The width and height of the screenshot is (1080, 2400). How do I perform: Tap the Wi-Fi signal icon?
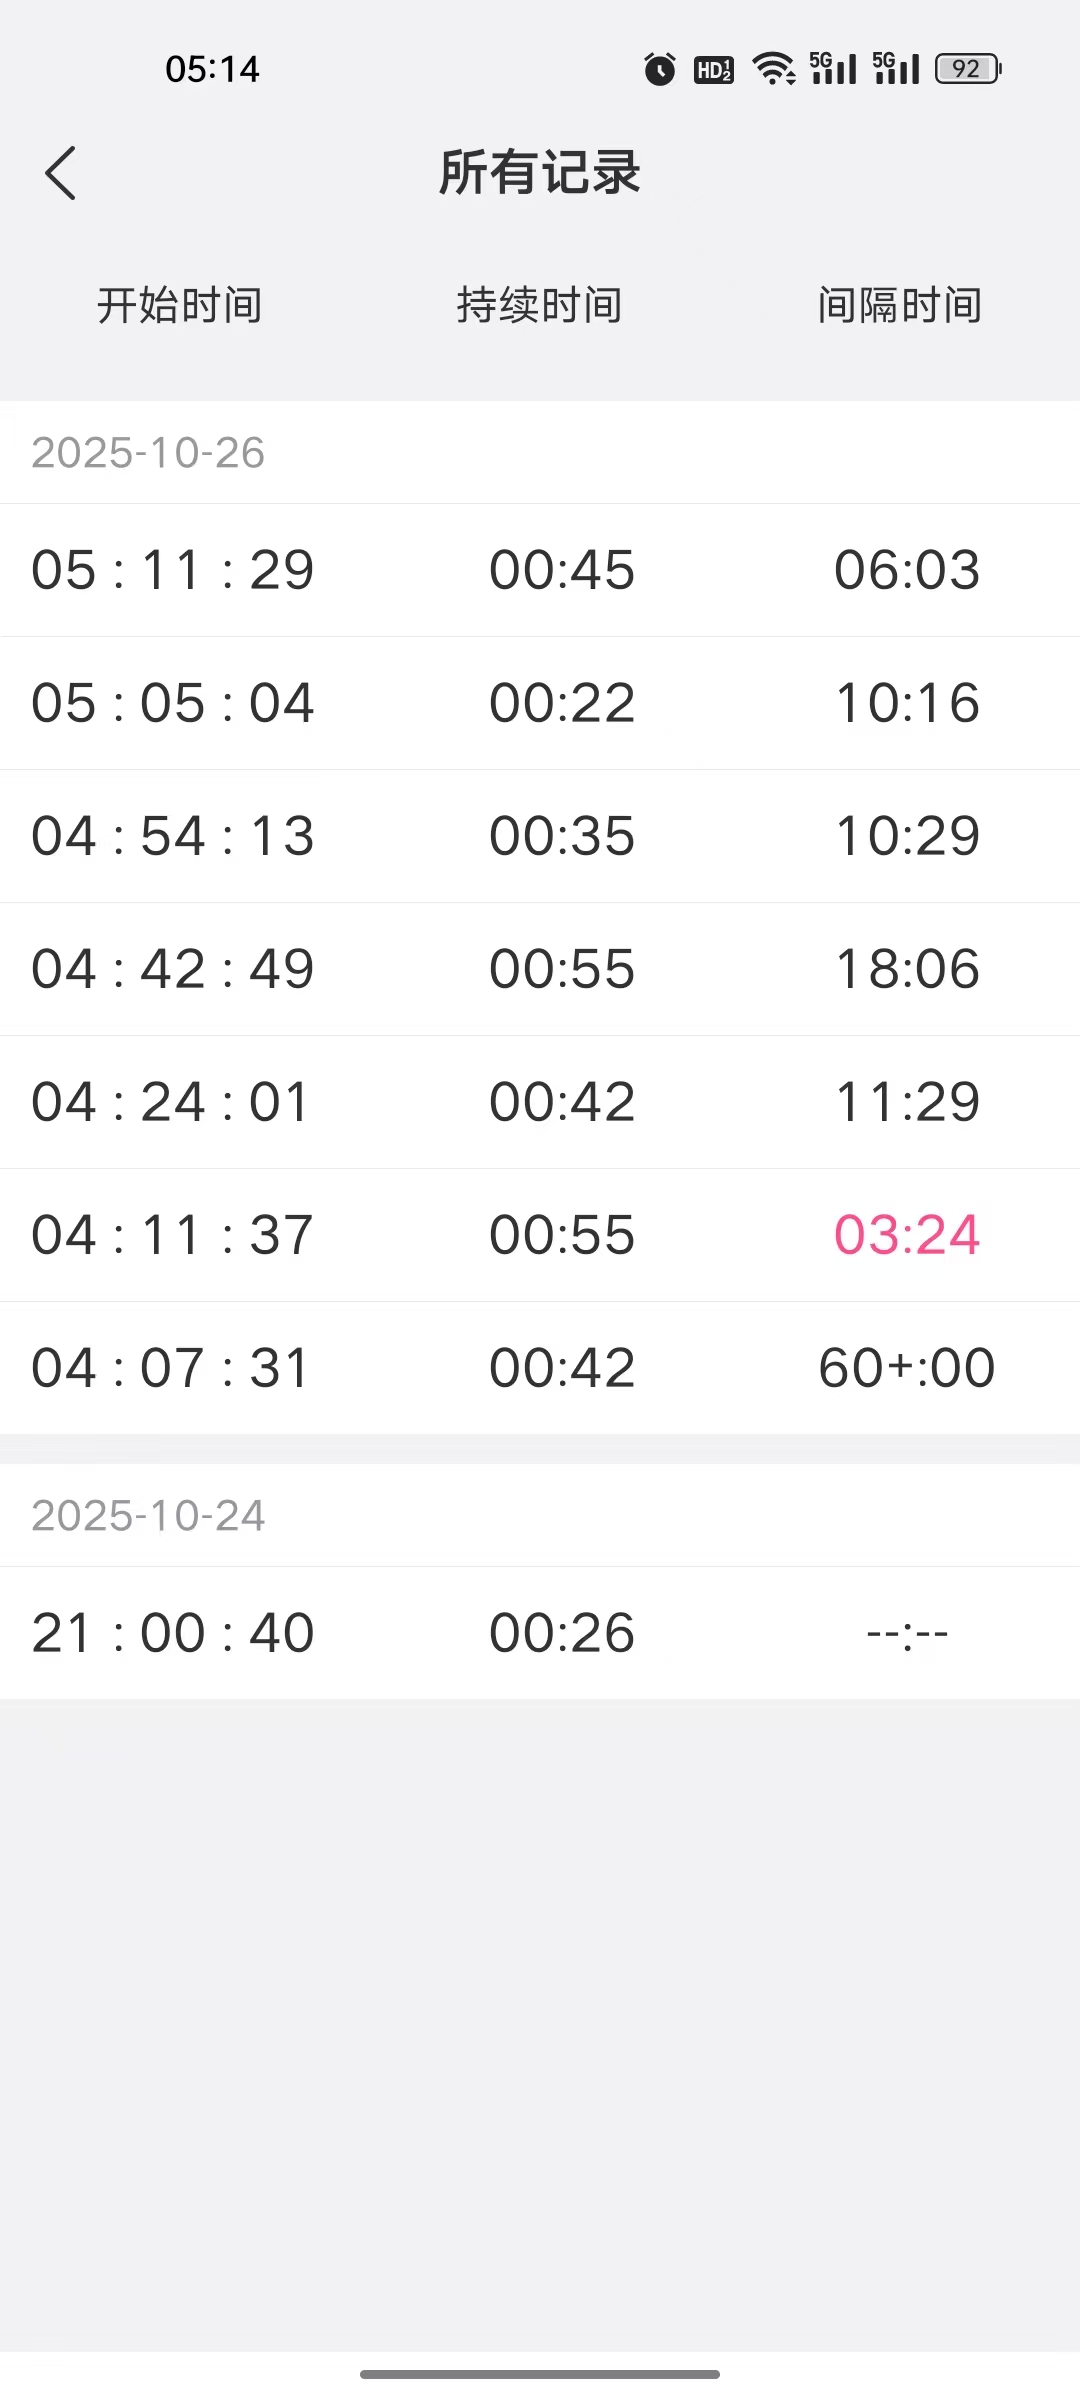pos(773,69)
